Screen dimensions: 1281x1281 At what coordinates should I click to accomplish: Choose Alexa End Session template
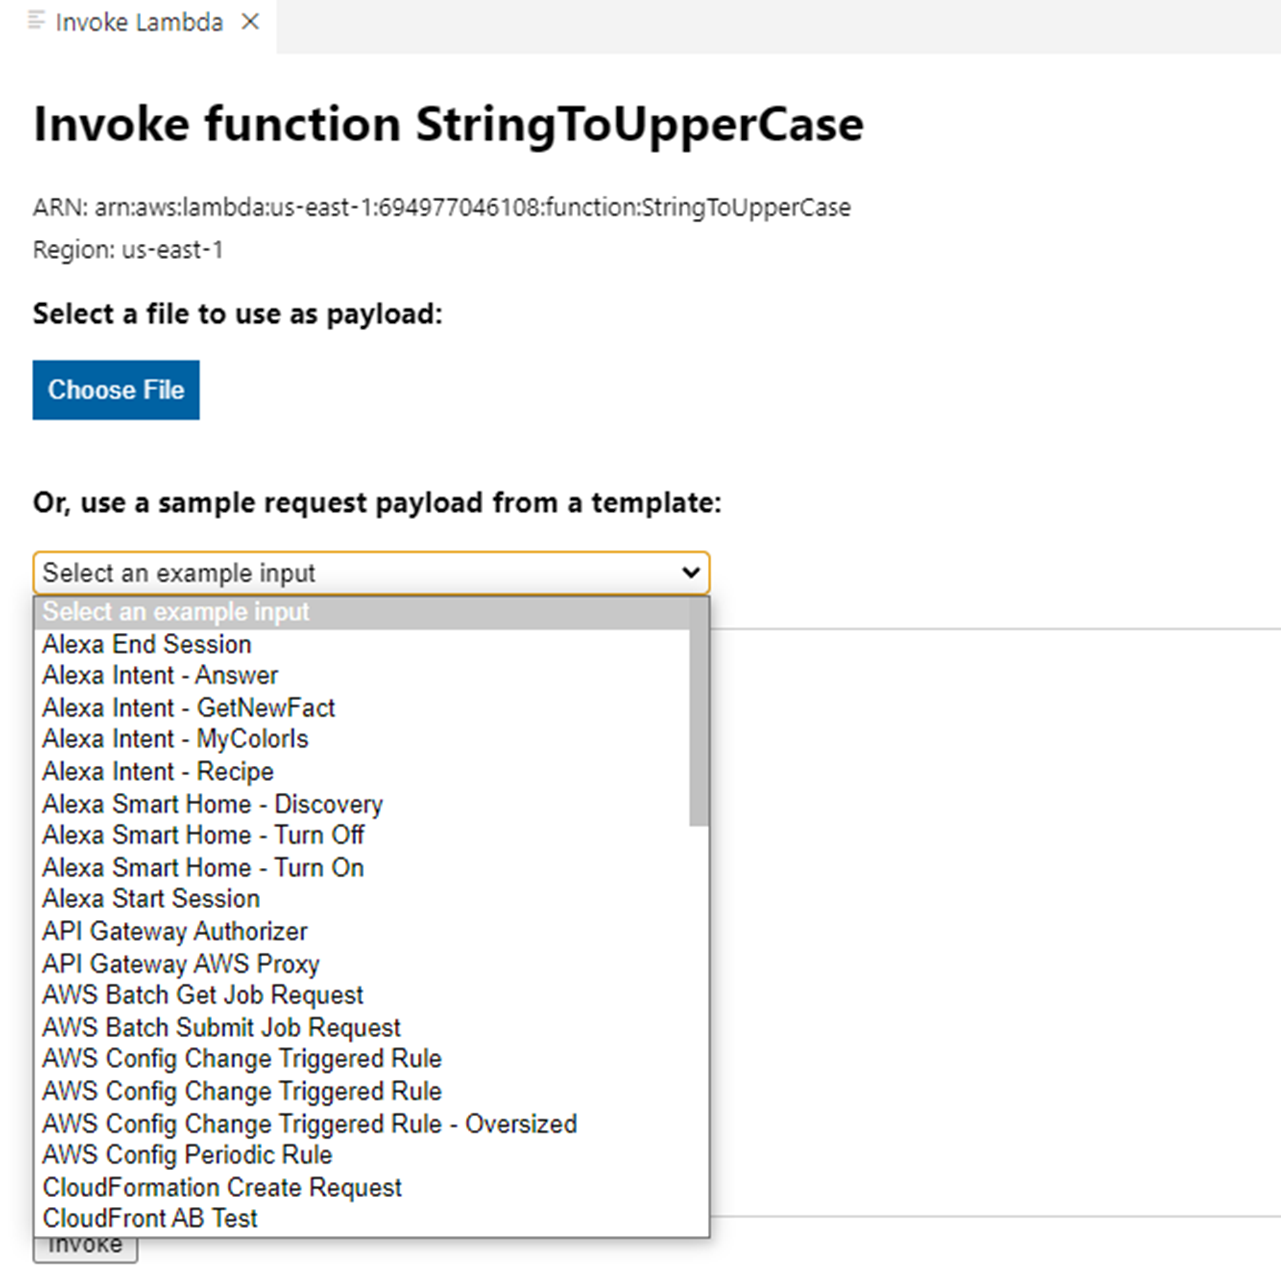(362, 644)
